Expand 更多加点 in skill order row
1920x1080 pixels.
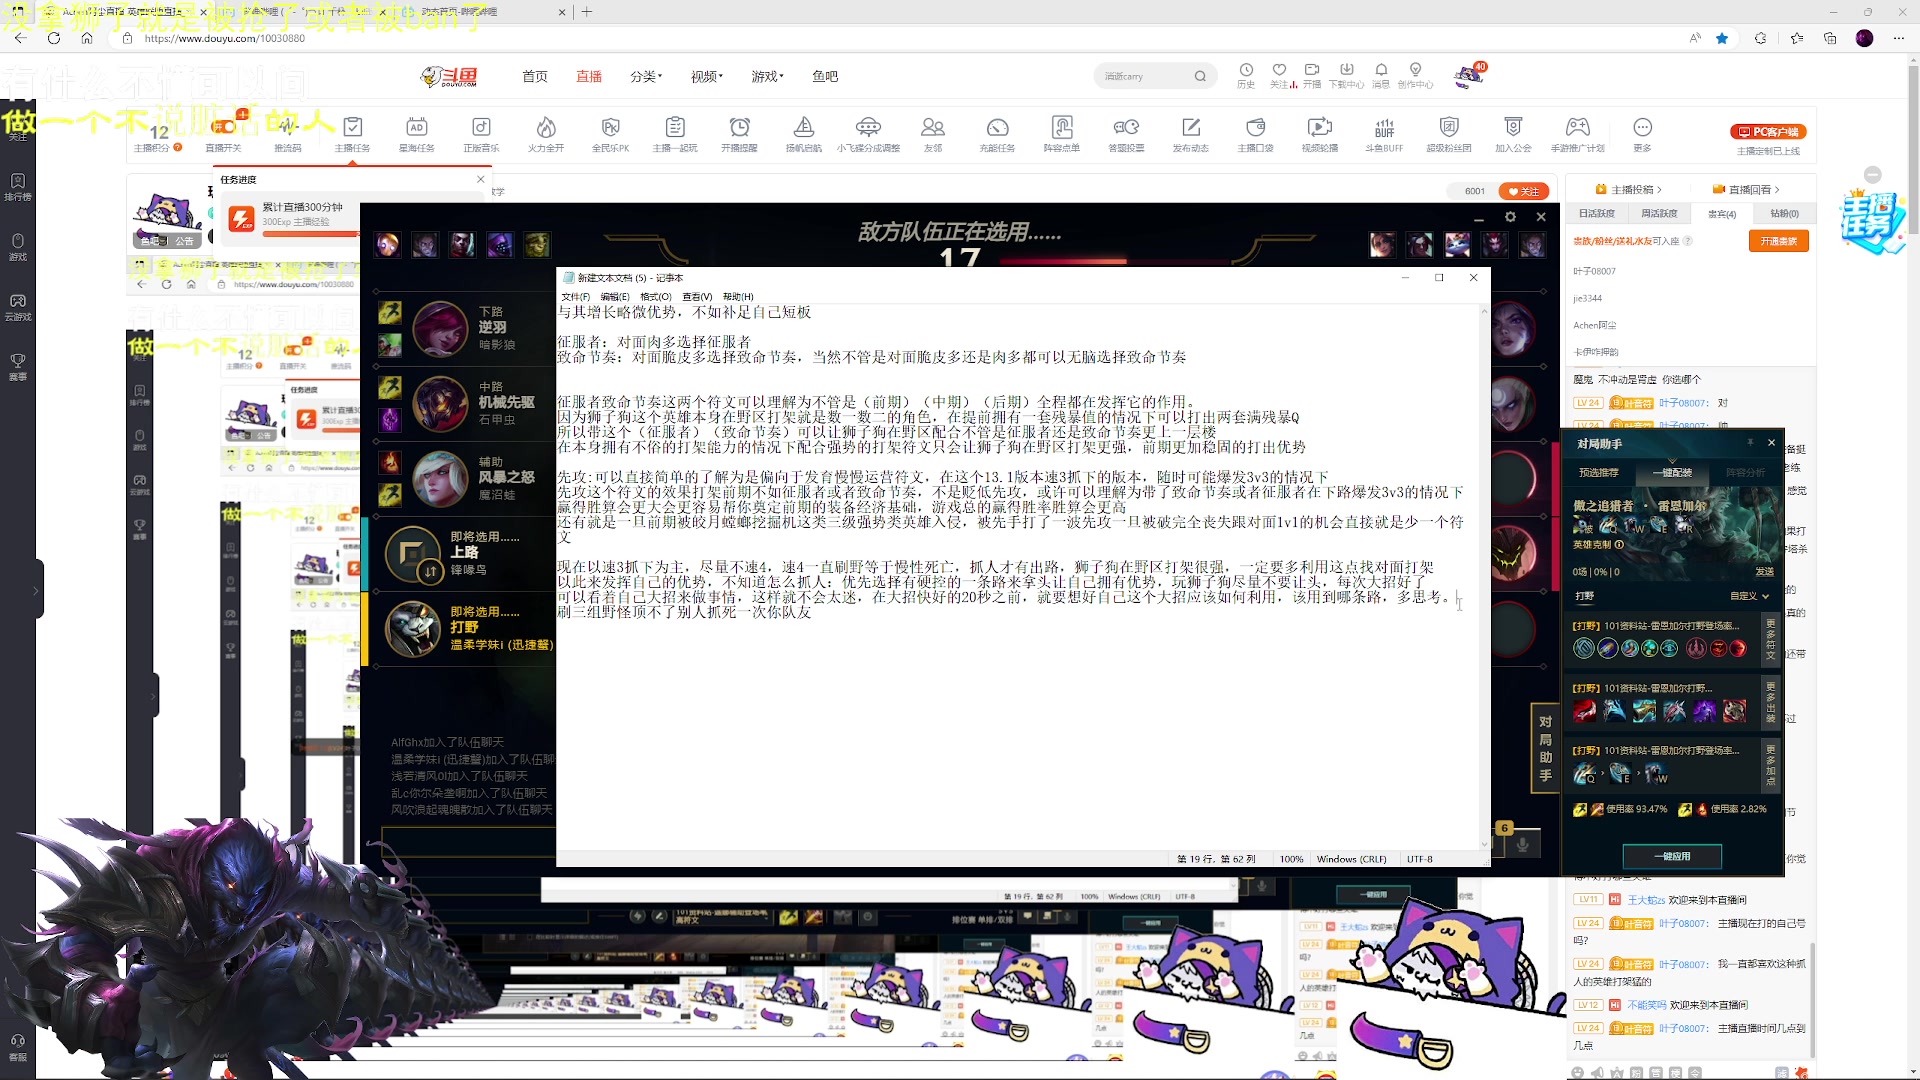(x=1770, y=764)
